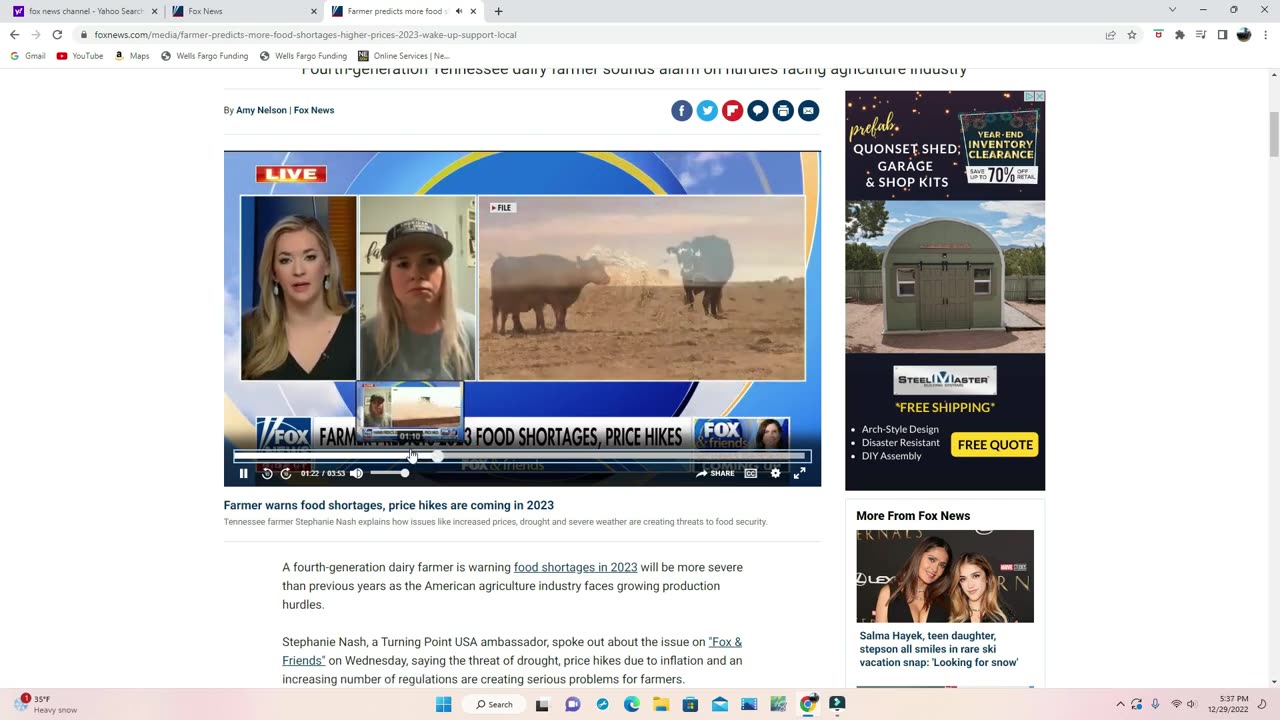The height and width of the screenshot is (720, 1280).
Task: Select Farmer predicts more food tab
Action: pos(404,11)
